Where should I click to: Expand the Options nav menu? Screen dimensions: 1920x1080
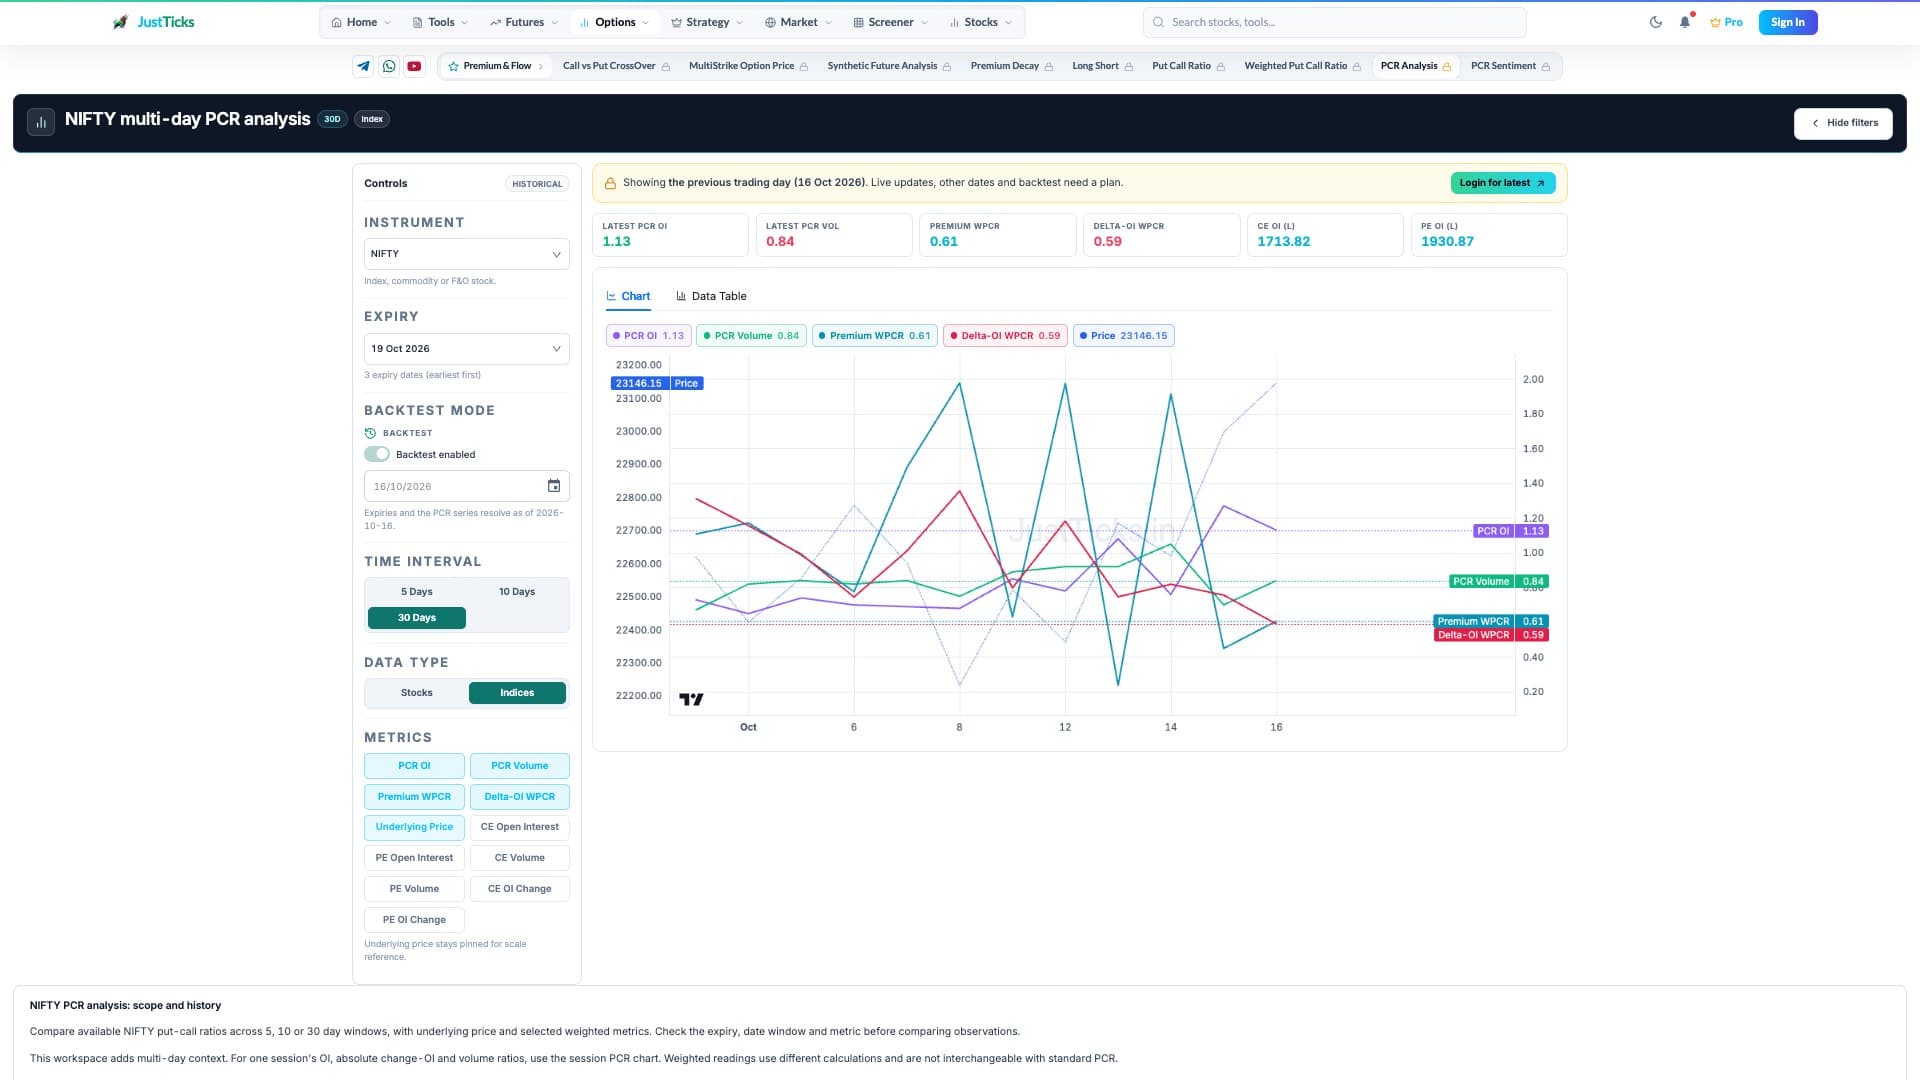(x=614, y=22)
